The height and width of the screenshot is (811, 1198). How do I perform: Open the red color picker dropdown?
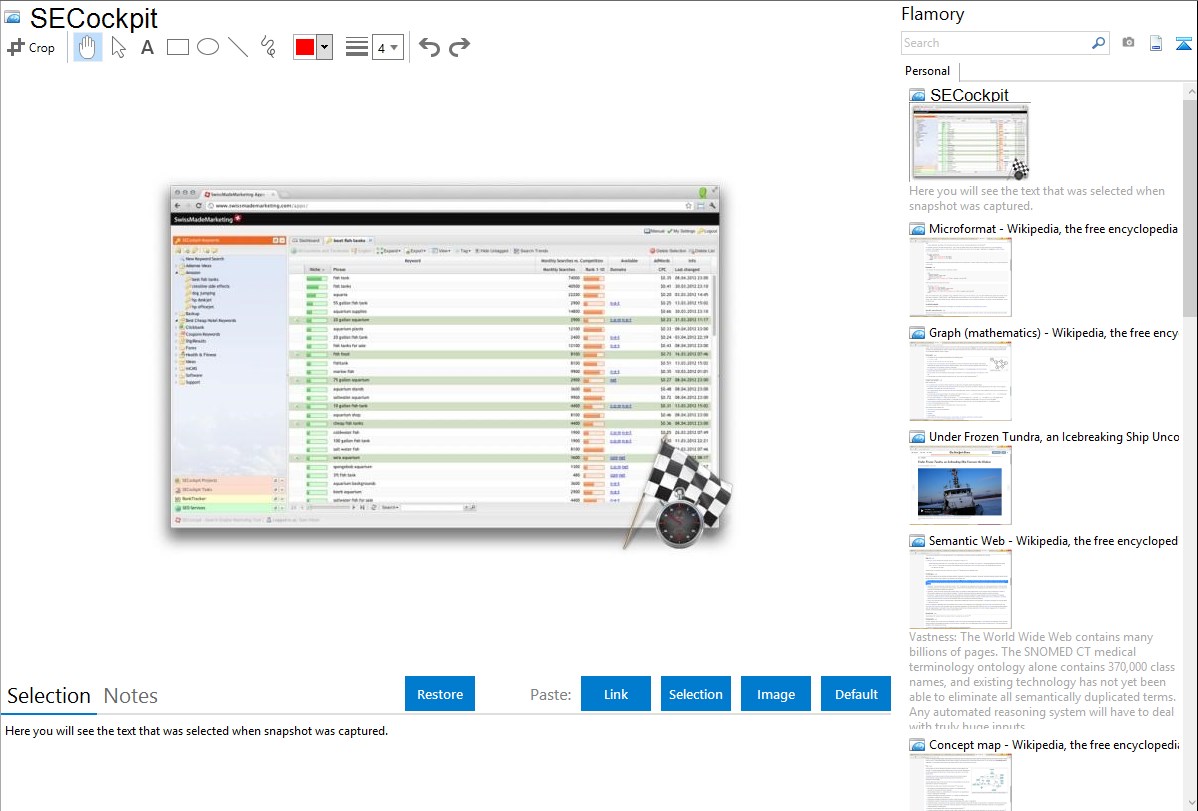(324, 47)
